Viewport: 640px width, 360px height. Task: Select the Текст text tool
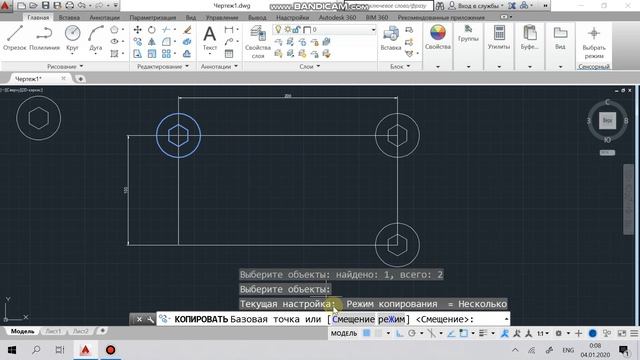point(210,38)
